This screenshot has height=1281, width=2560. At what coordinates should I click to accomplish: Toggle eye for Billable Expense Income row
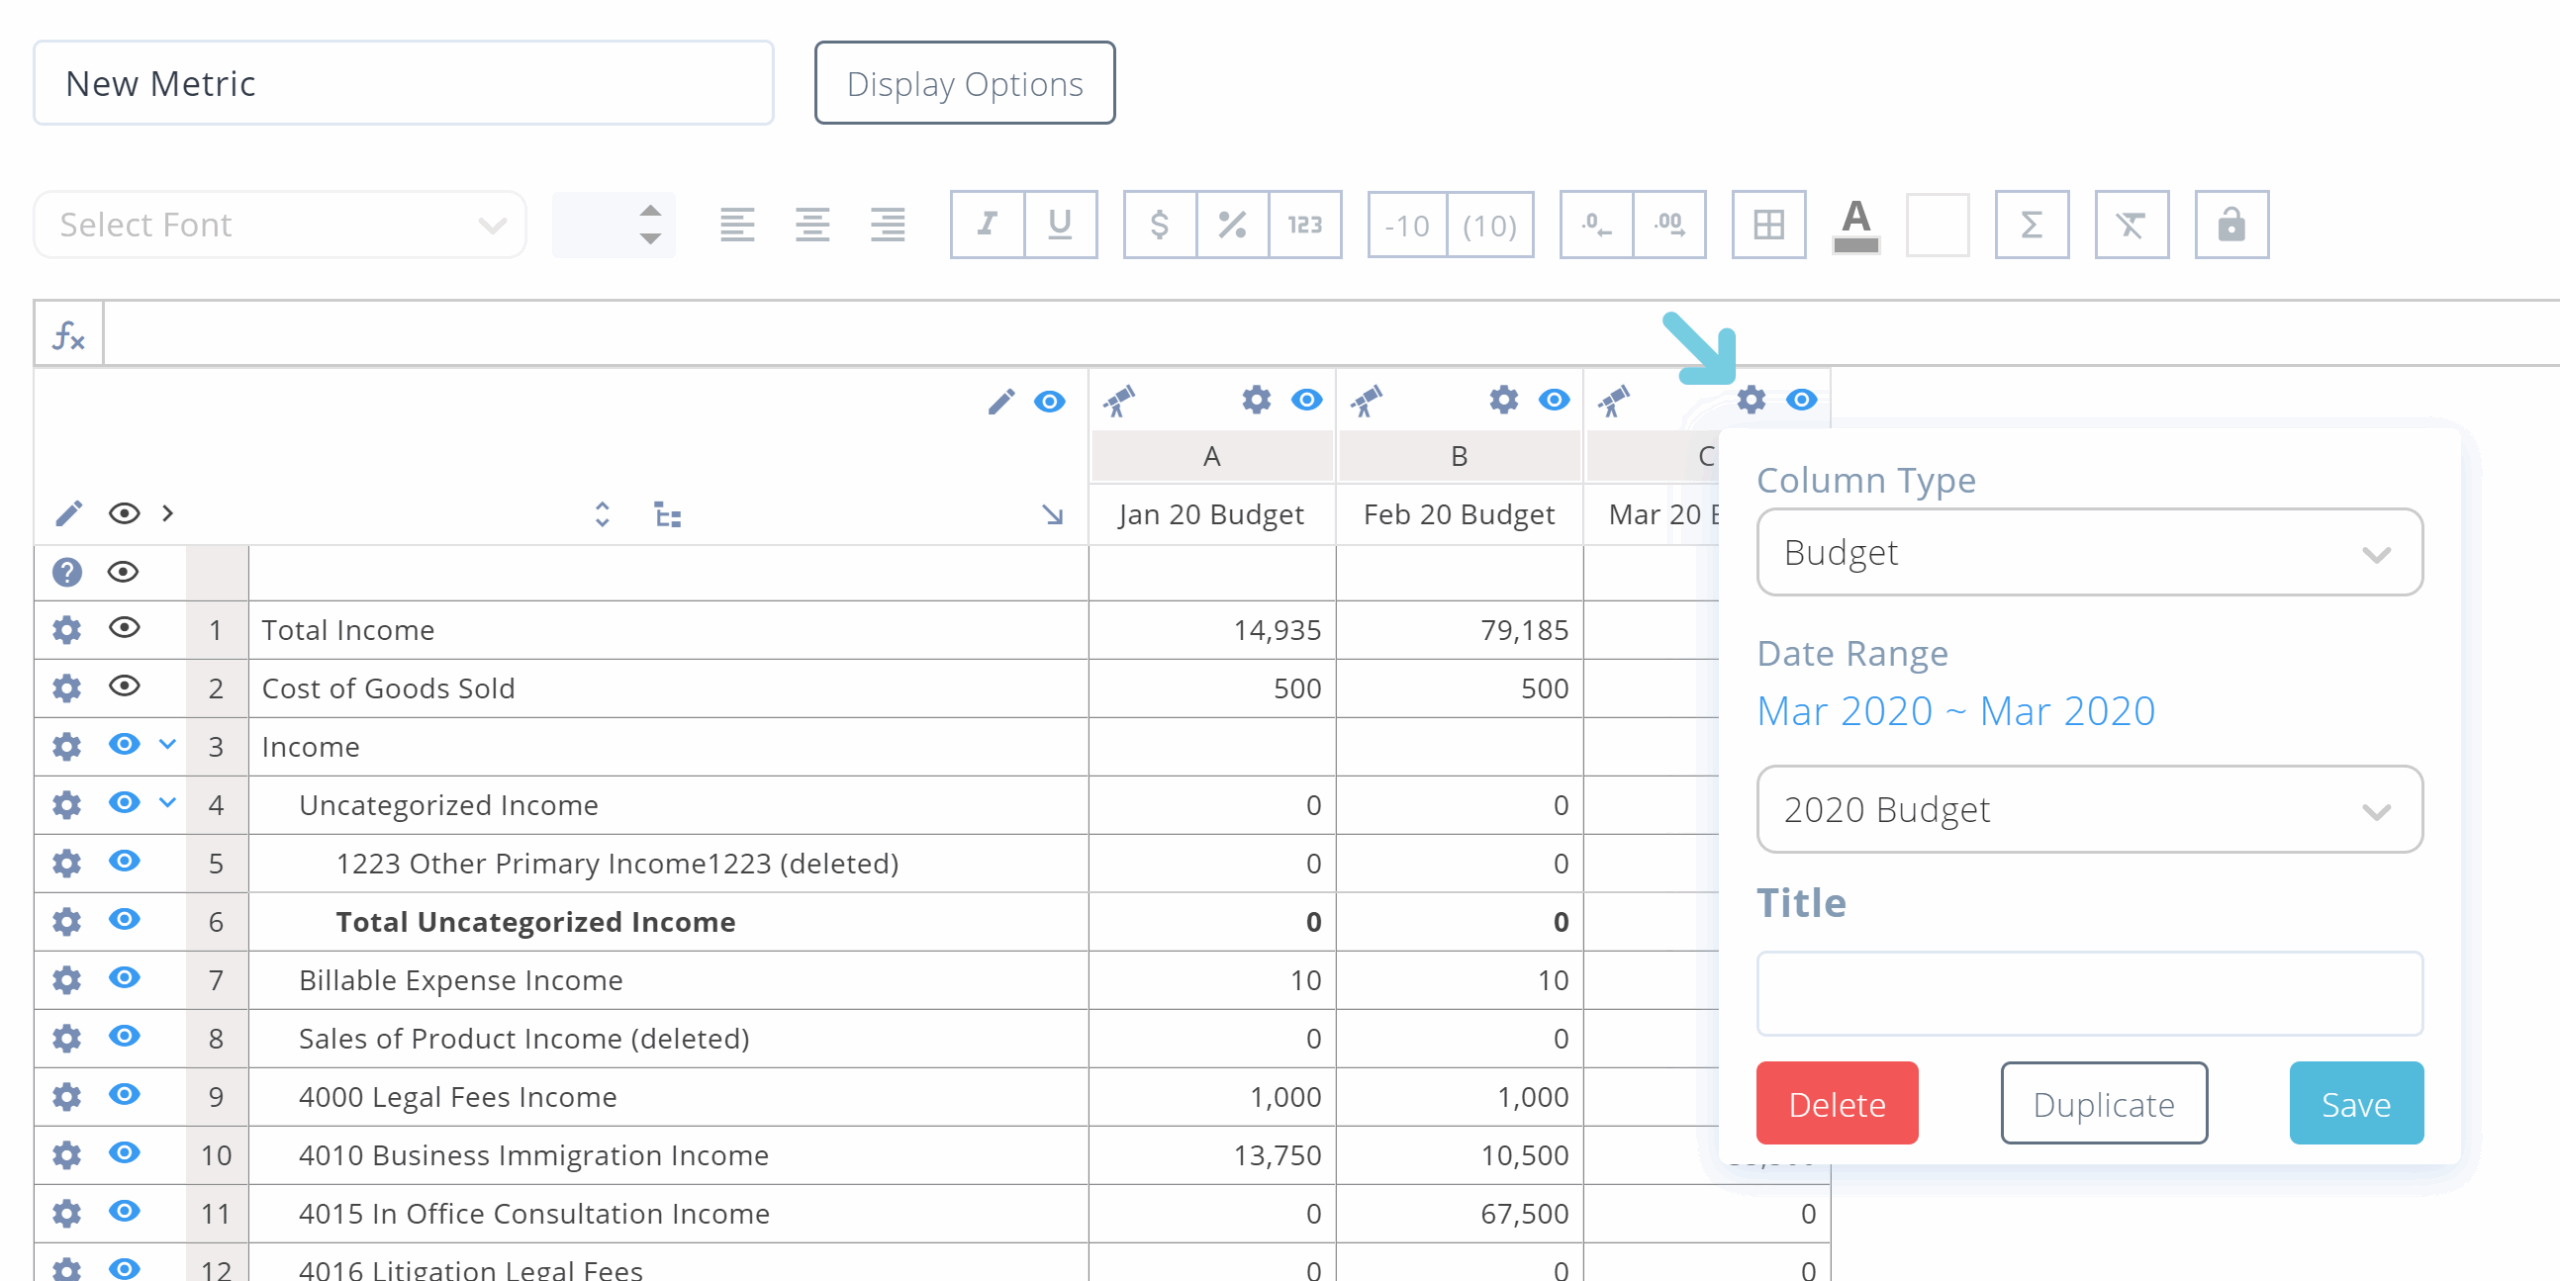(x=124, y=978)
